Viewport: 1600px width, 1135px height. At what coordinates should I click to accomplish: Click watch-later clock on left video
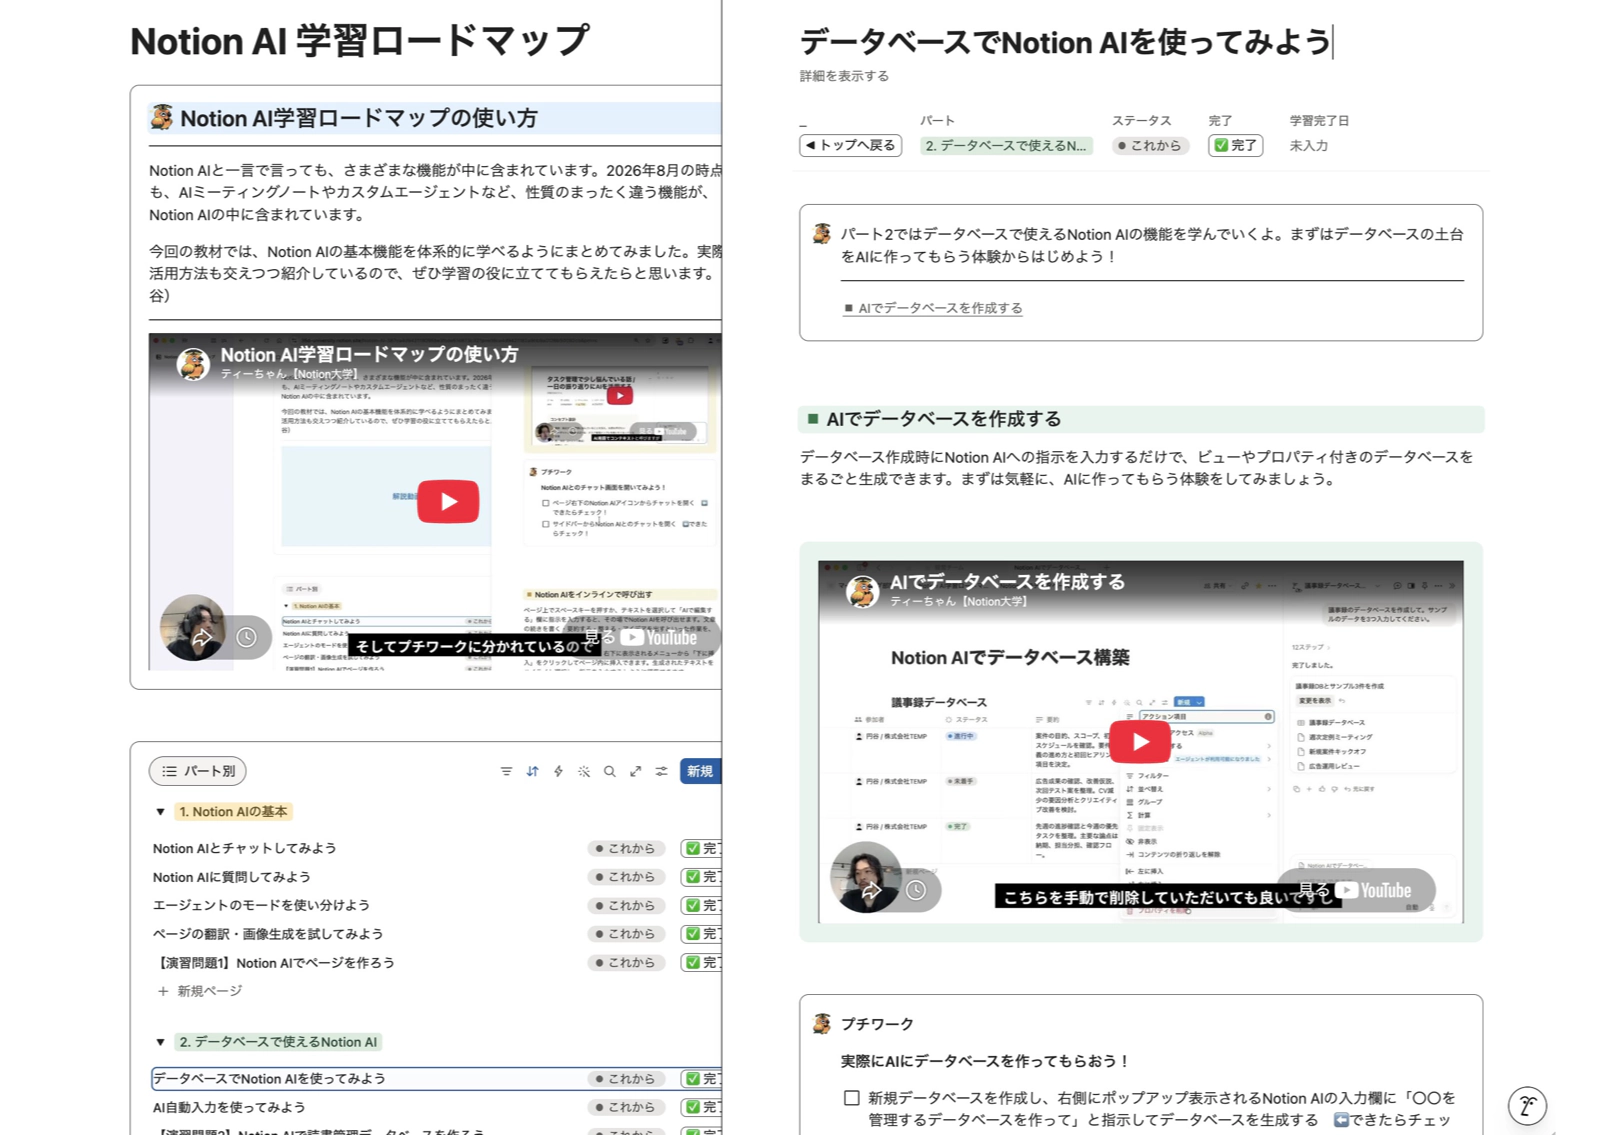[246, 637]
